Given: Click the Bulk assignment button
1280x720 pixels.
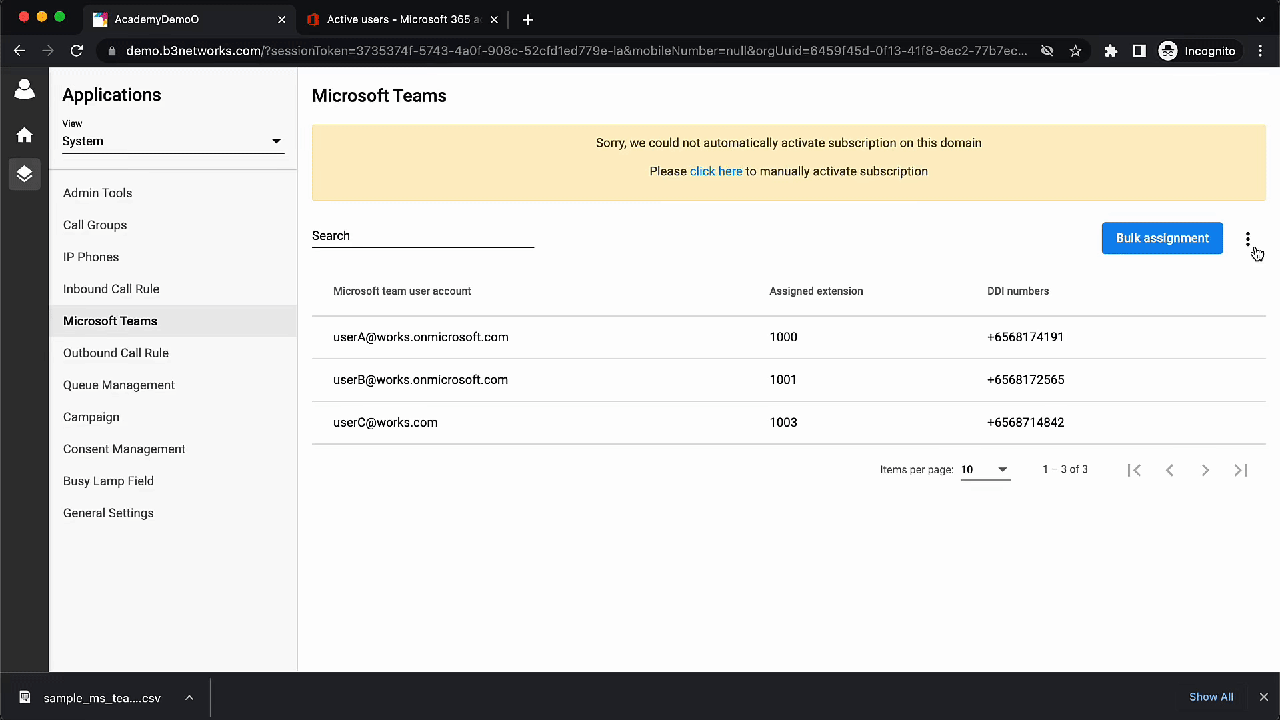Looking at the screenshot, I should [1162, 238].
